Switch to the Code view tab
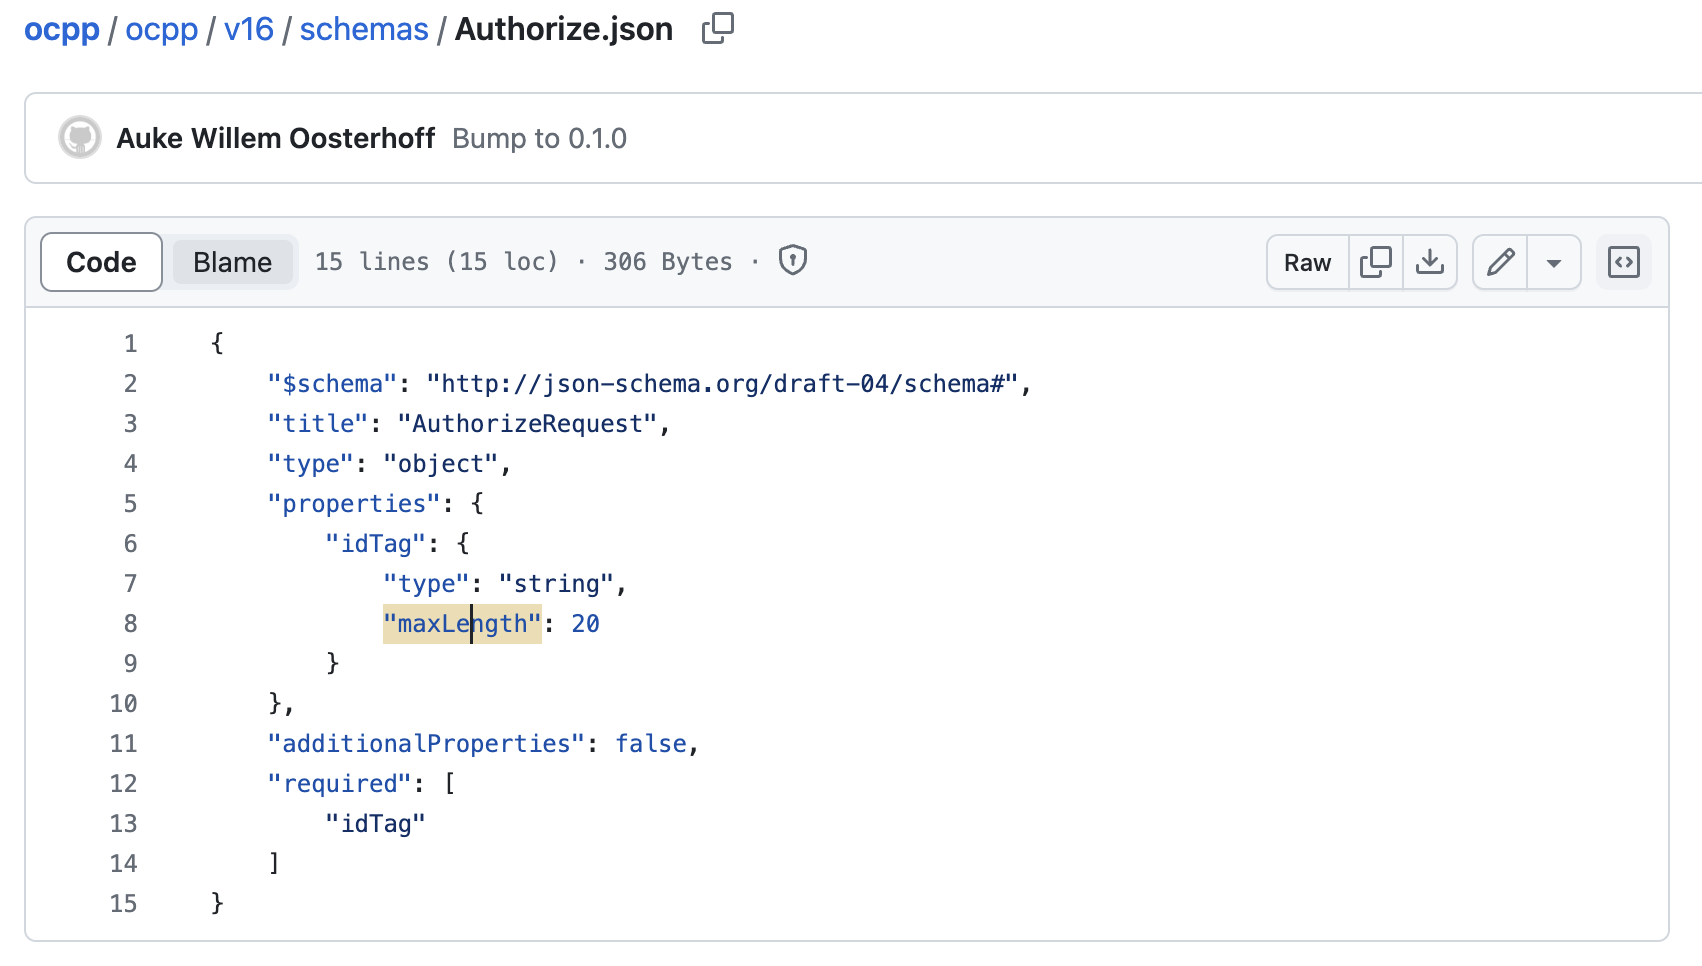1702x966 pixels. (x=101, y=262)
